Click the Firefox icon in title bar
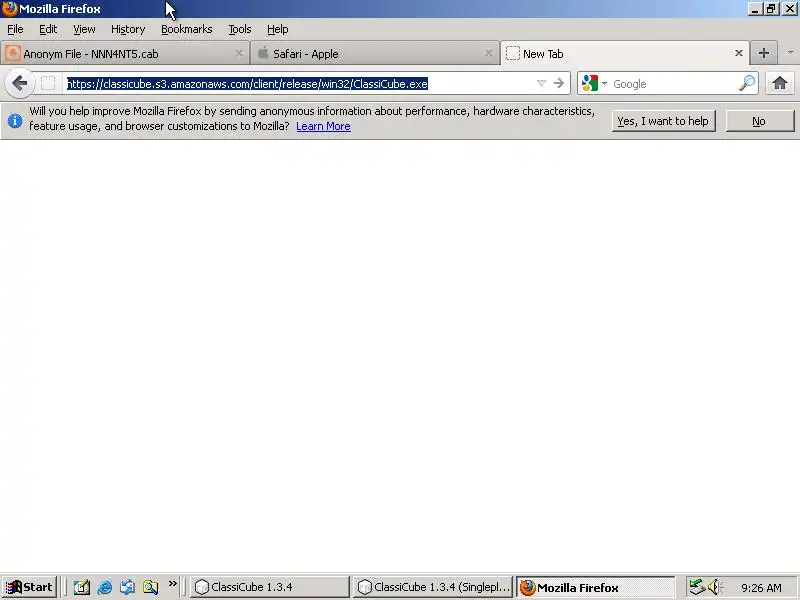The height and width of the screenshot is (600, 800). [9, 9]
